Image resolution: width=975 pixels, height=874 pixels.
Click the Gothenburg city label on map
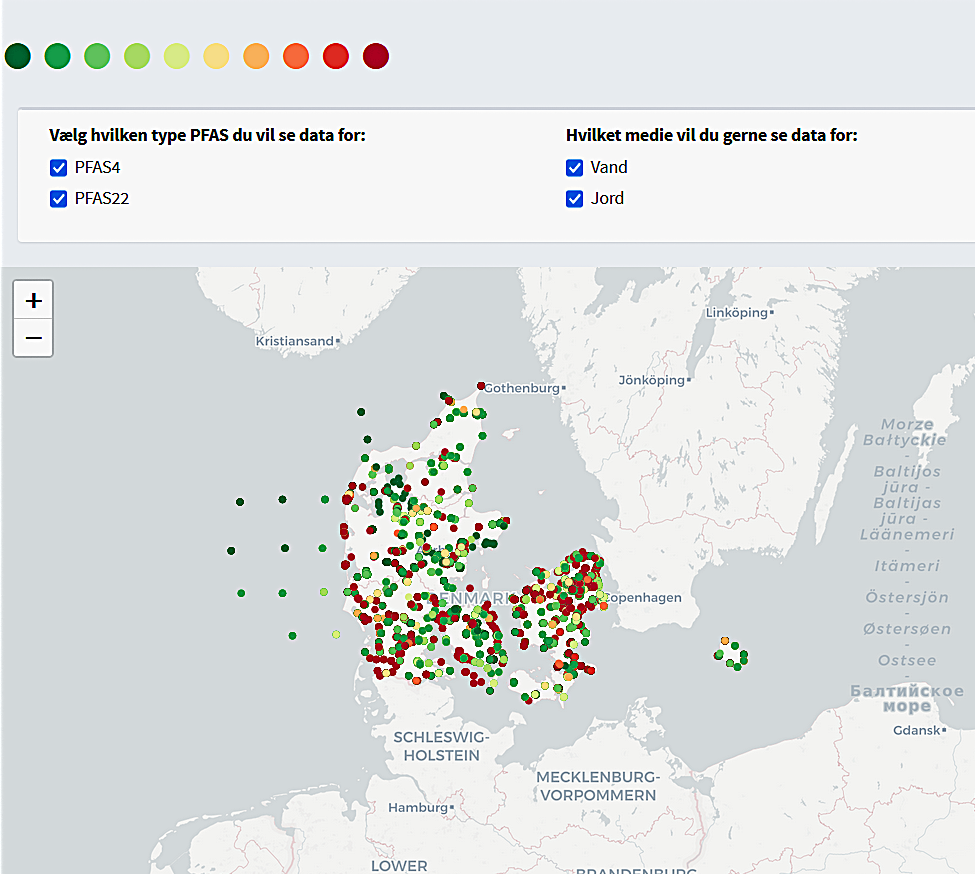pos(520,387)
